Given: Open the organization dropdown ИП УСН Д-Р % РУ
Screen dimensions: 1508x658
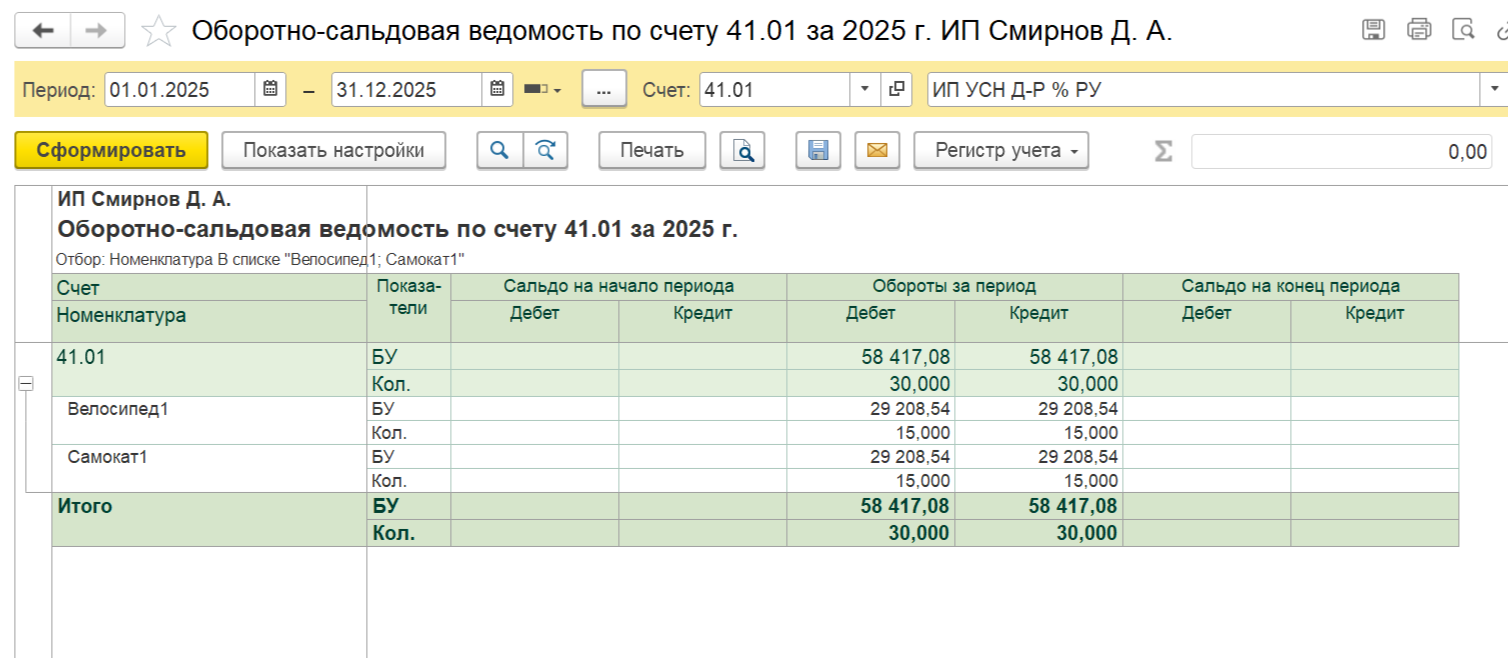Looking at the screenshot, I should [1495, 90].
